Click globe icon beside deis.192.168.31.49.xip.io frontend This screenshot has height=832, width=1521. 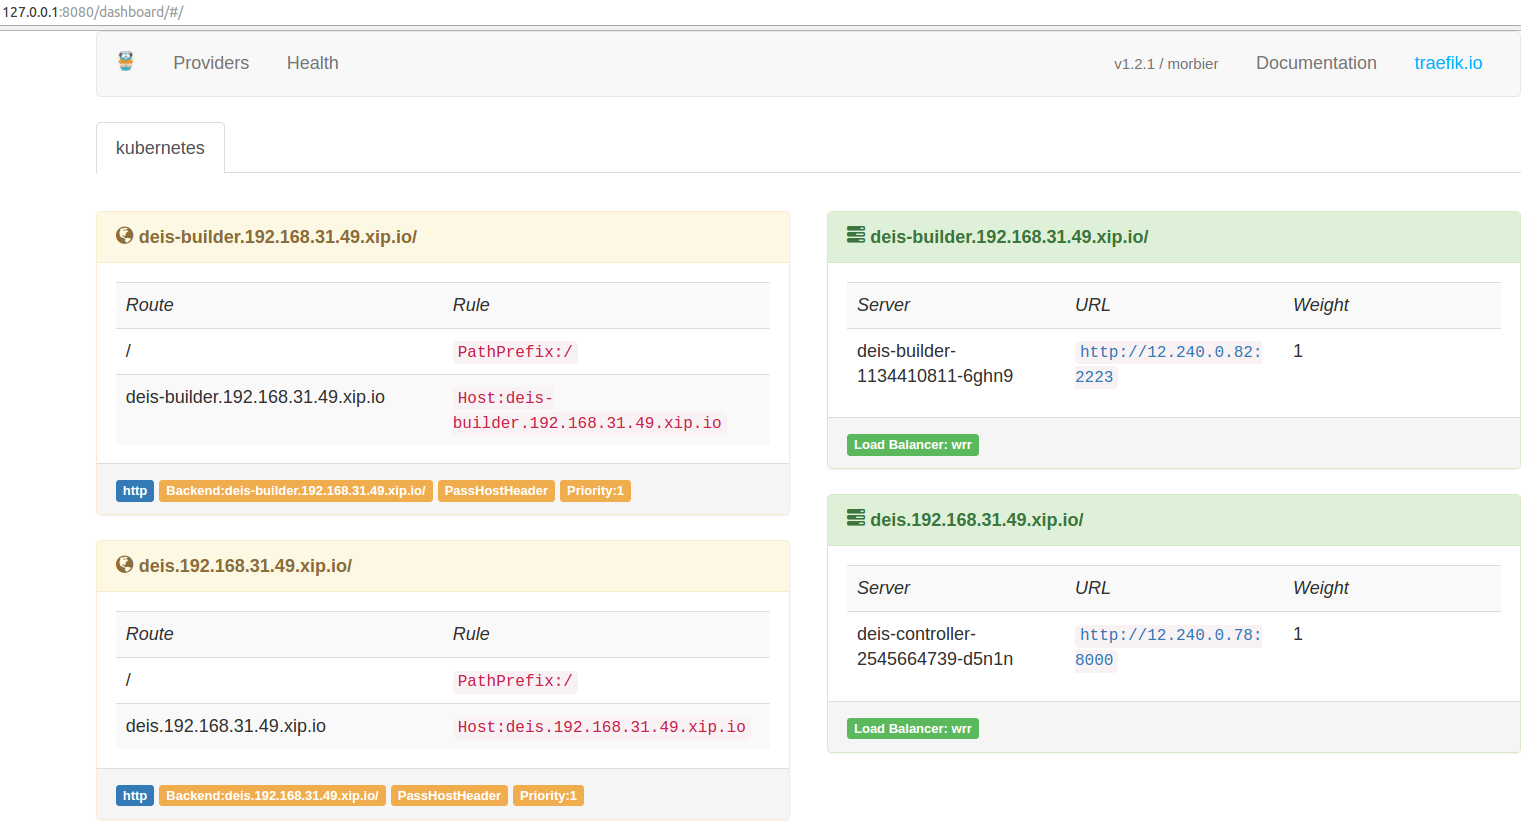pos(125,565)
